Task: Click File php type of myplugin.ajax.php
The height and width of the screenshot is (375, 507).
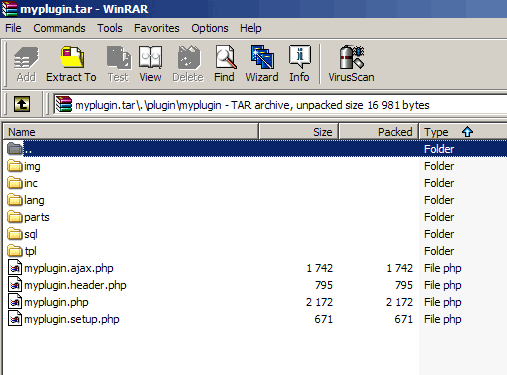Action: [x=443, y=268]
